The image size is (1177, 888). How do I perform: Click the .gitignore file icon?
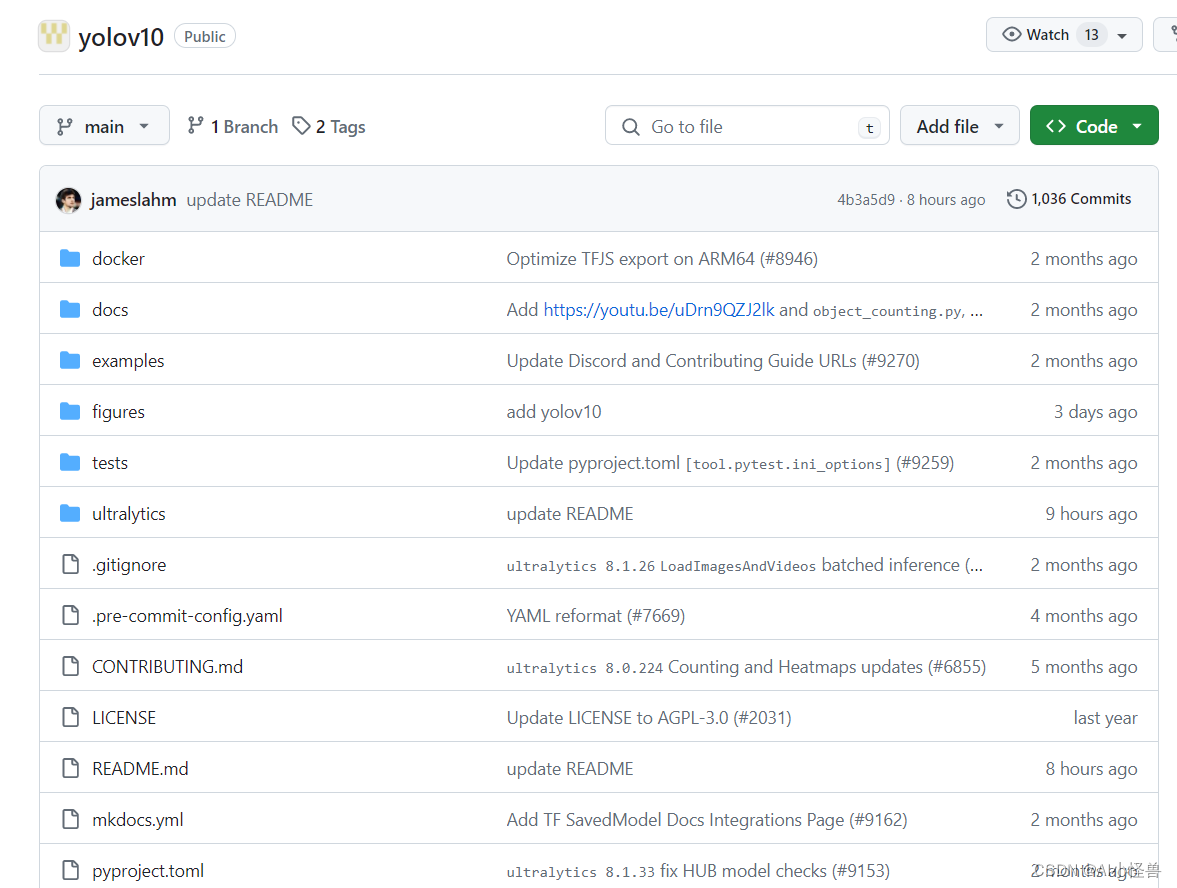pos(71,564)
